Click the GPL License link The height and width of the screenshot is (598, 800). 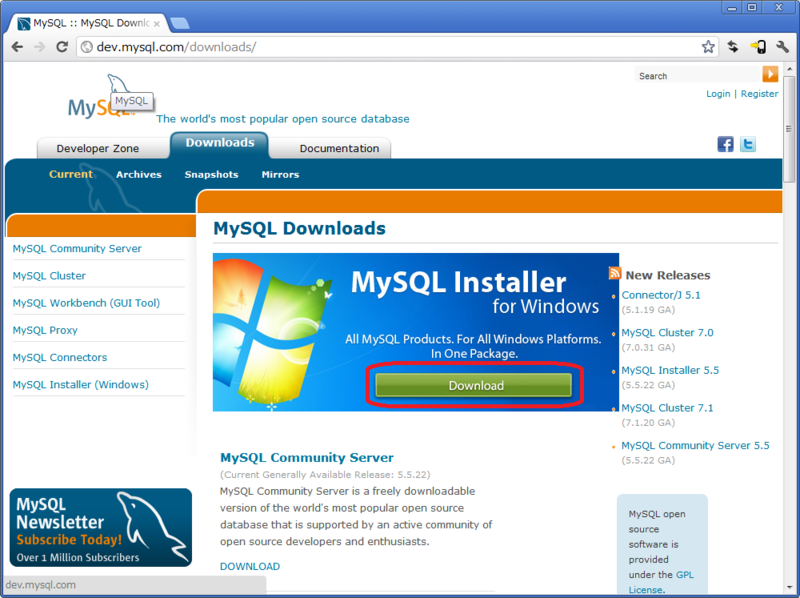pos(661,582)
